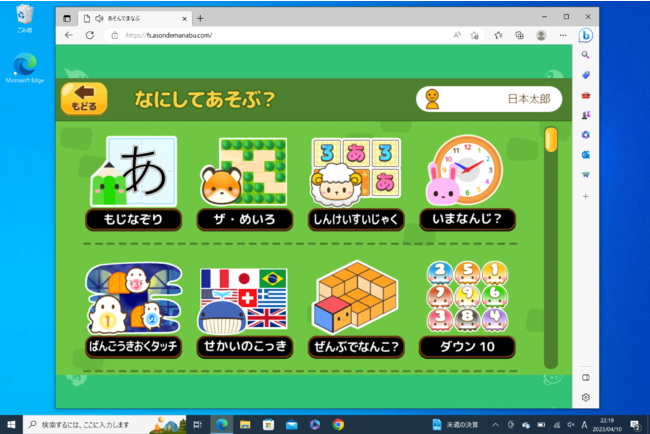Image resolution: width=650 pixels, height=434 pixels.
Task: Open Microsoft Edge from the taskbar
Action: (x=222, y=424)
